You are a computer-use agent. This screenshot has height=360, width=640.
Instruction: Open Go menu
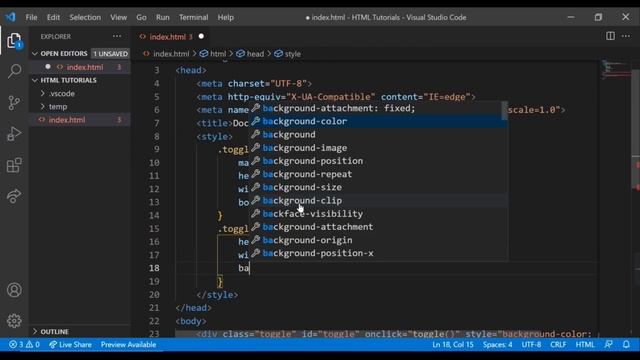[141, 18]
